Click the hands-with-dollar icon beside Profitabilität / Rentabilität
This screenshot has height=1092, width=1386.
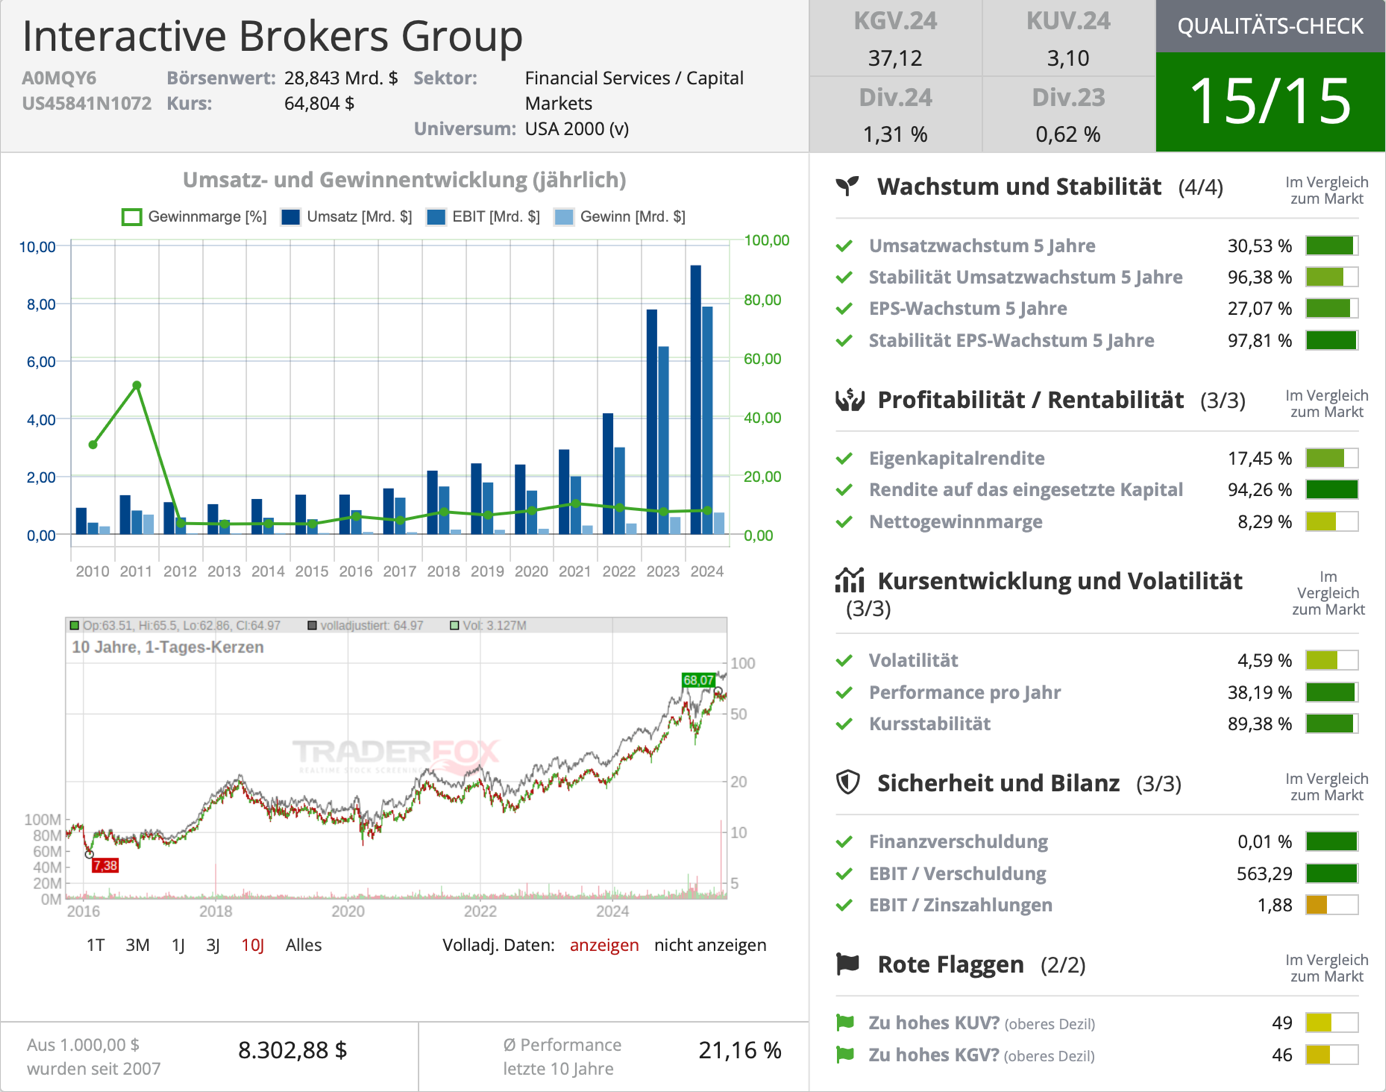coord(849,400)
